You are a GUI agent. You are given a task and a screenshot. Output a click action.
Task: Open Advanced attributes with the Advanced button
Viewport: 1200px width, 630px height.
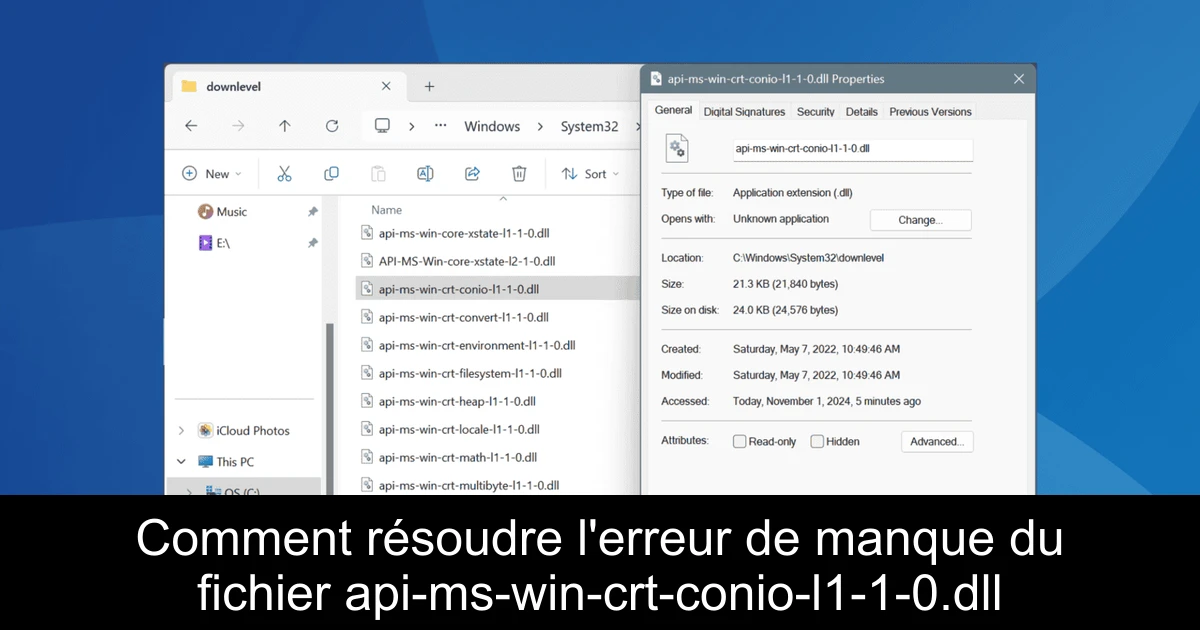click(937, 441)
